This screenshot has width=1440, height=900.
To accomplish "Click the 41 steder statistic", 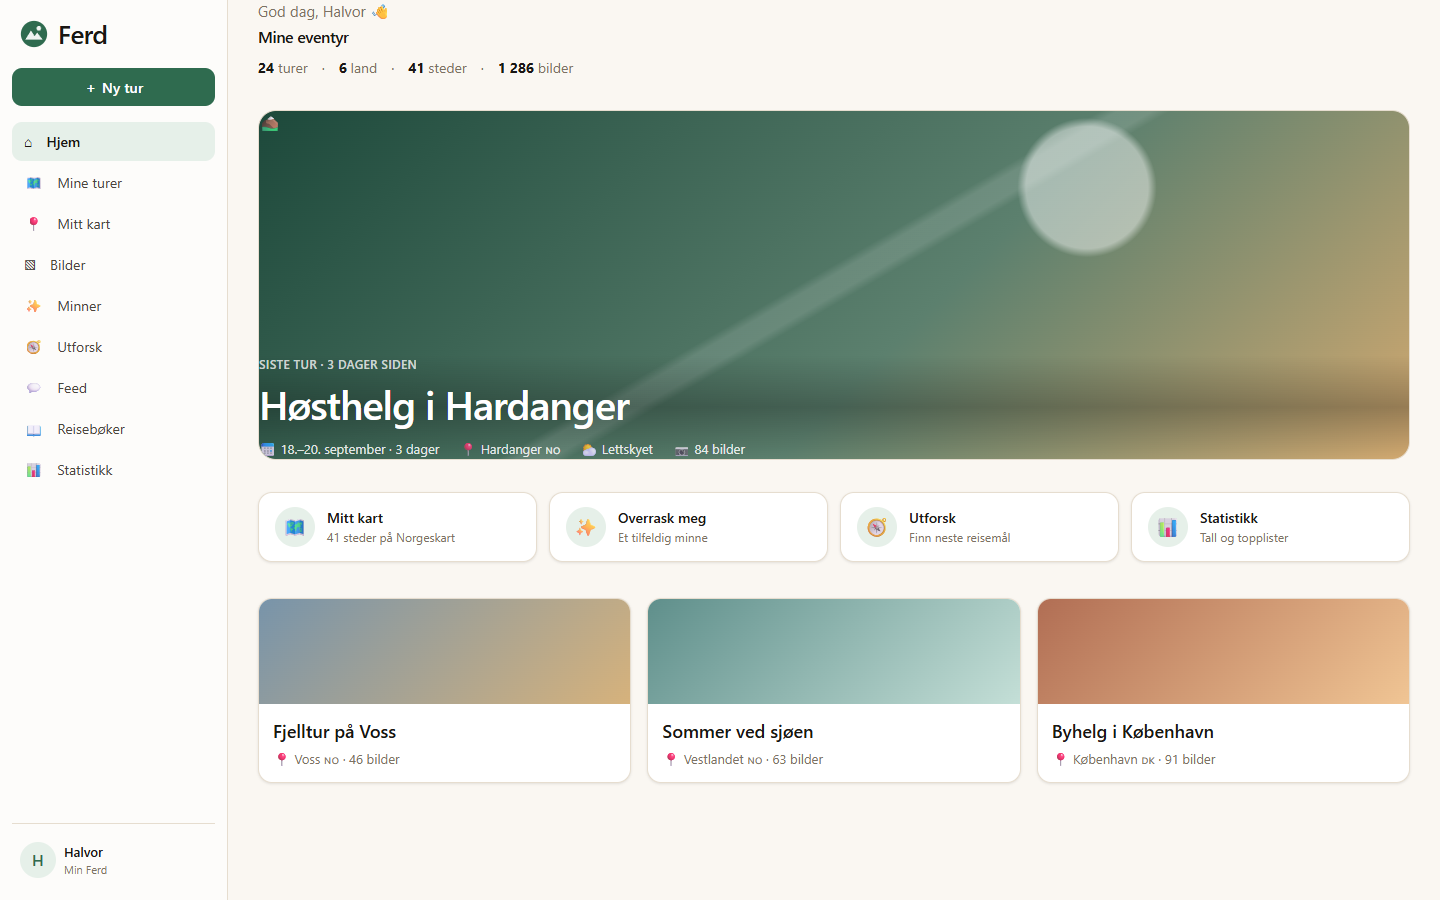I will coord(437,68).
